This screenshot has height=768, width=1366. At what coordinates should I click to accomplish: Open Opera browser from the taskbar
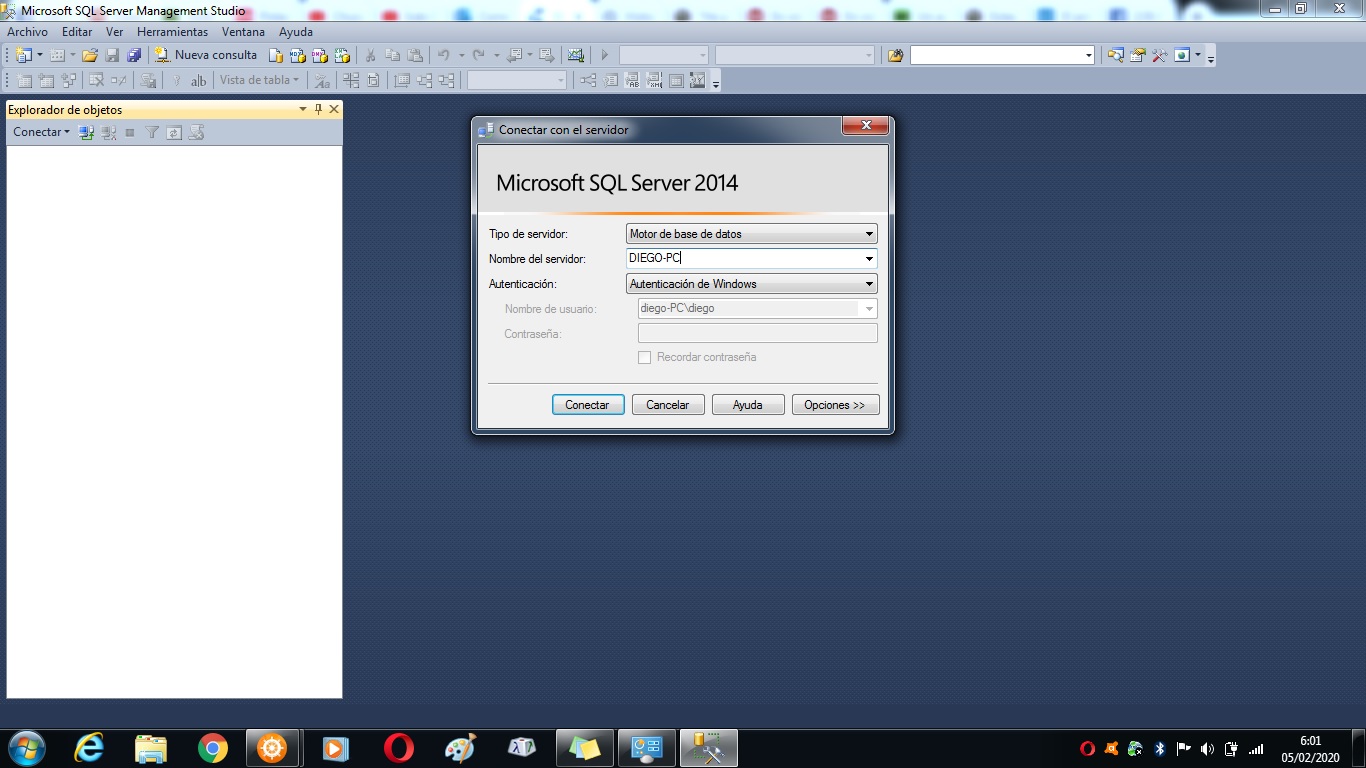tap(398, 748)
